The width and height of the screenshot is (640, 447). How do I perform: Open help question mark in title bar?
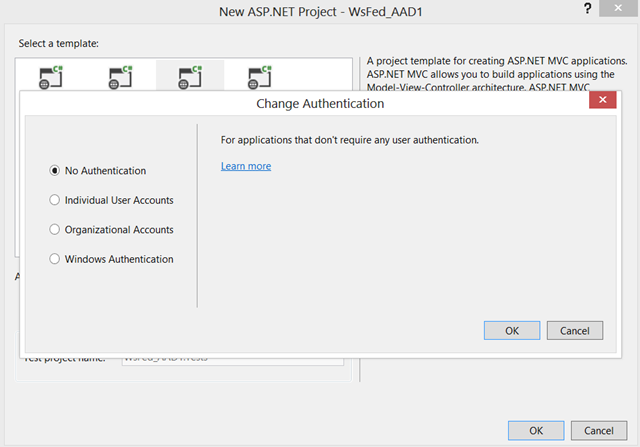pos(587,8)
